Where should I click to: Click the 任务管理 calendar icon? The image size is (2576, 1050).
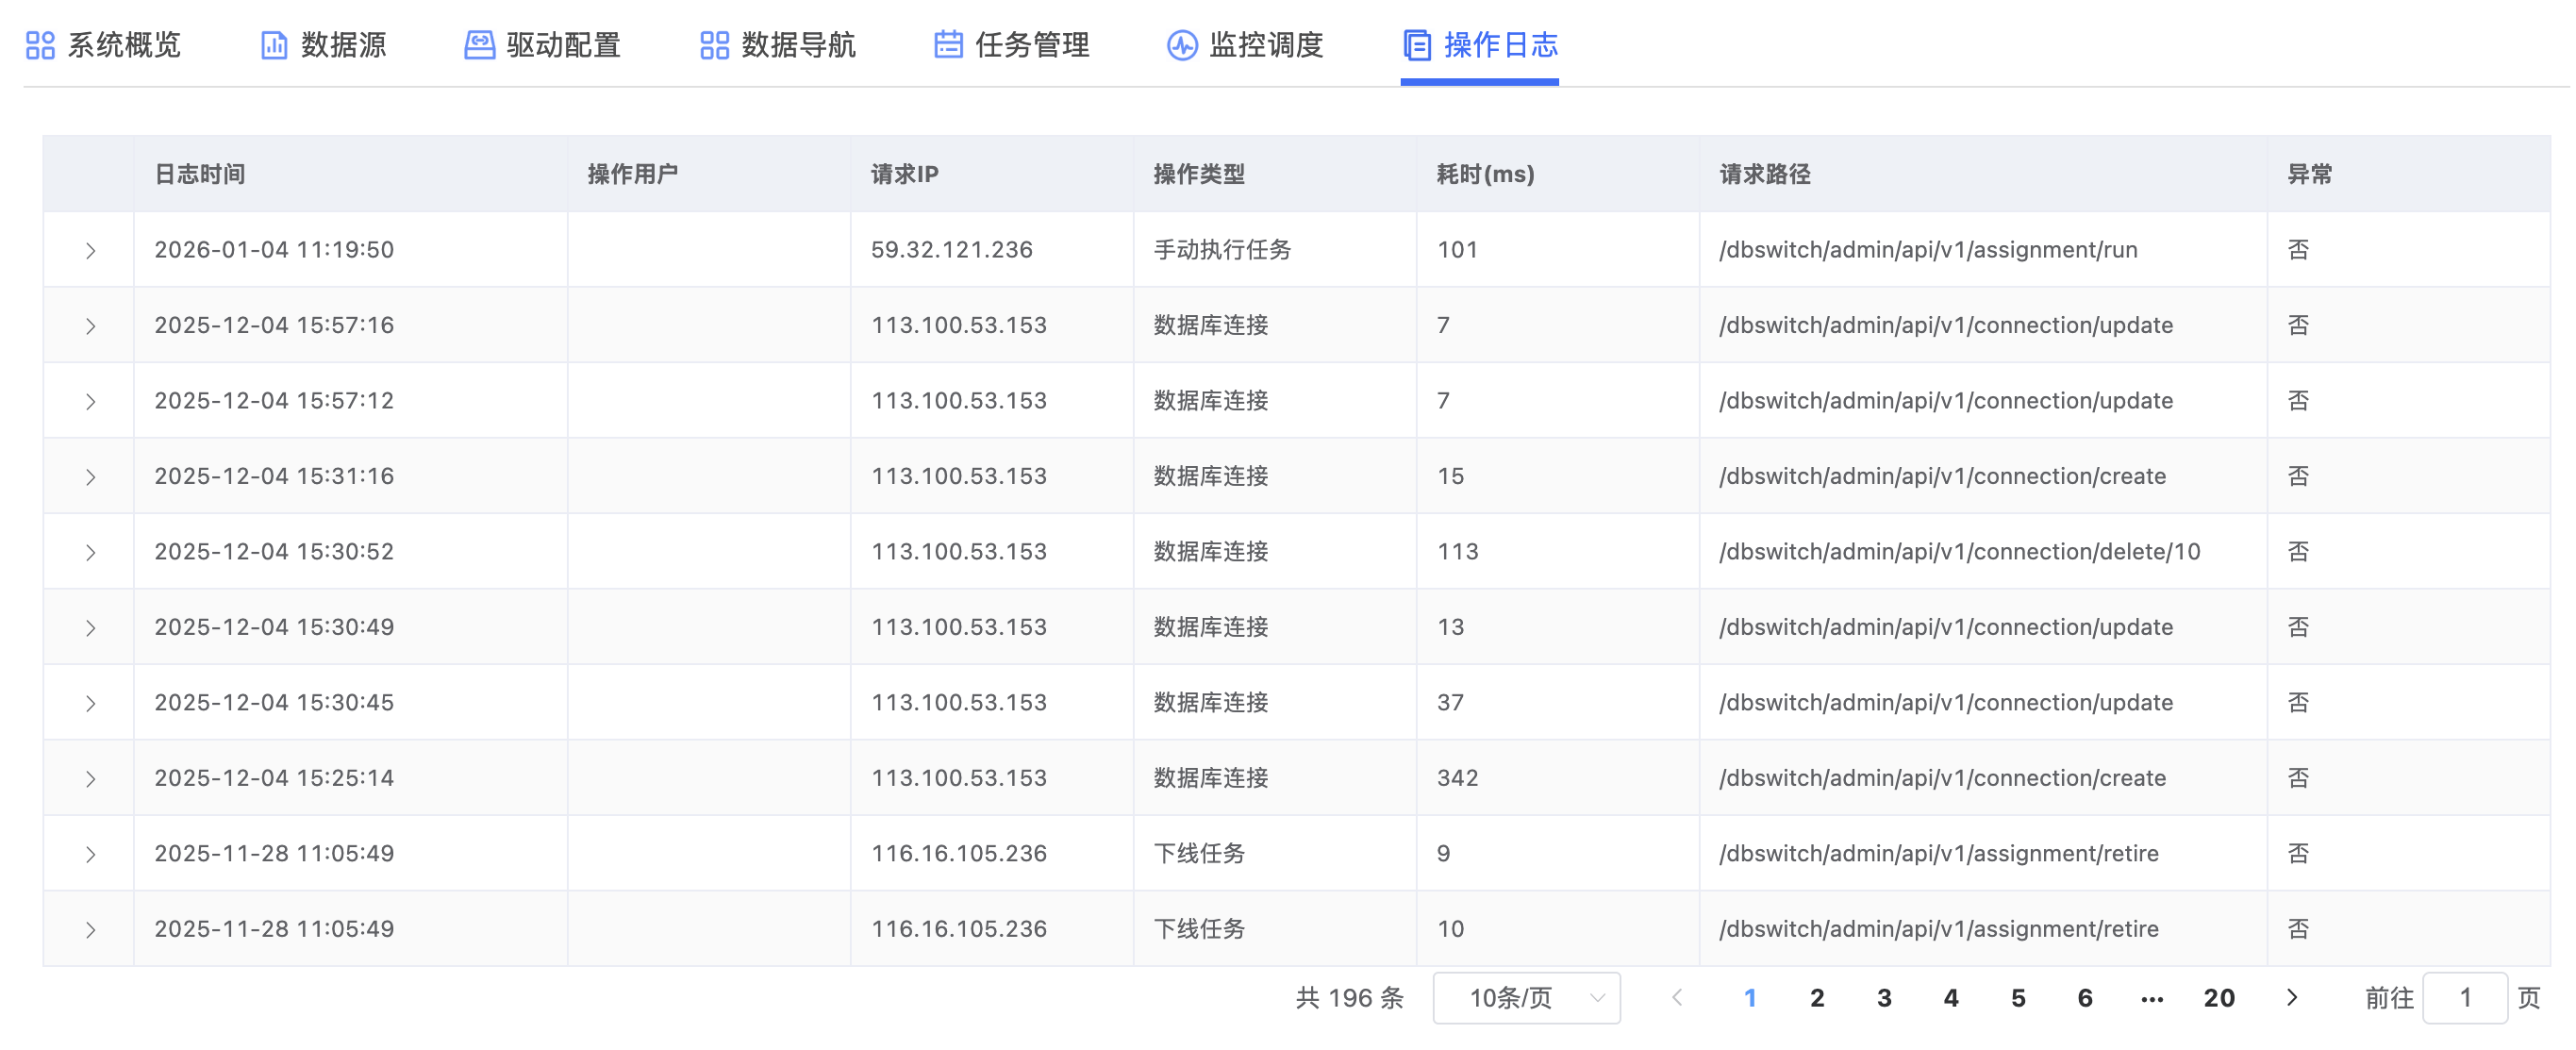(x=948, y=45)
